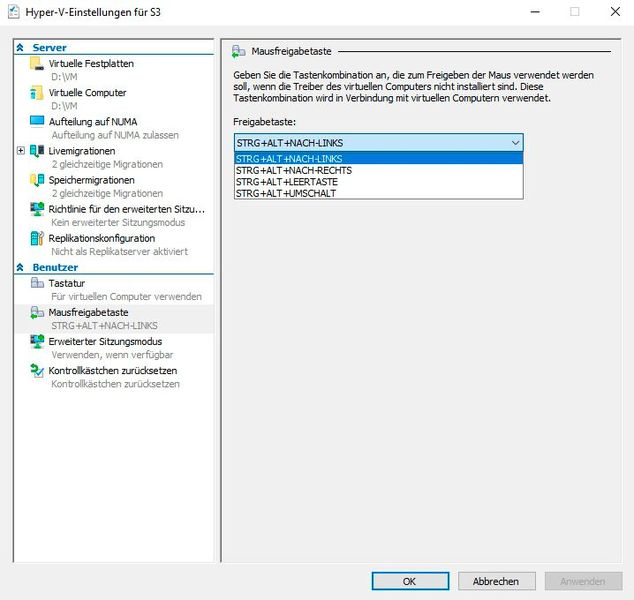
Task: Select Virtuelle Festplatten setting
Action: tap(91, 63)
